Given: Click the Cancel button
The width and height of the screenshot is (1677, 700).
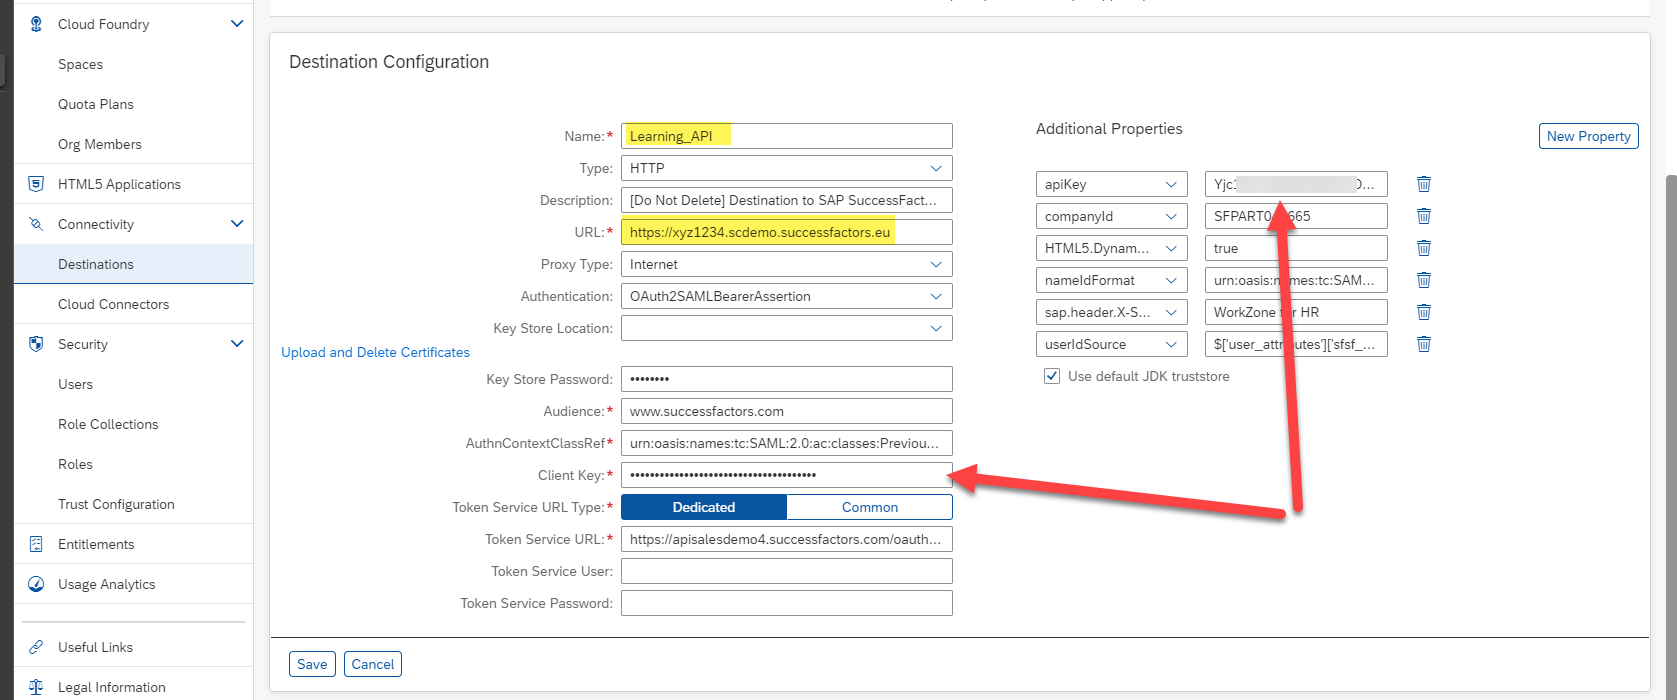Looking at the screenshot, I should click(x=373, y=664).
